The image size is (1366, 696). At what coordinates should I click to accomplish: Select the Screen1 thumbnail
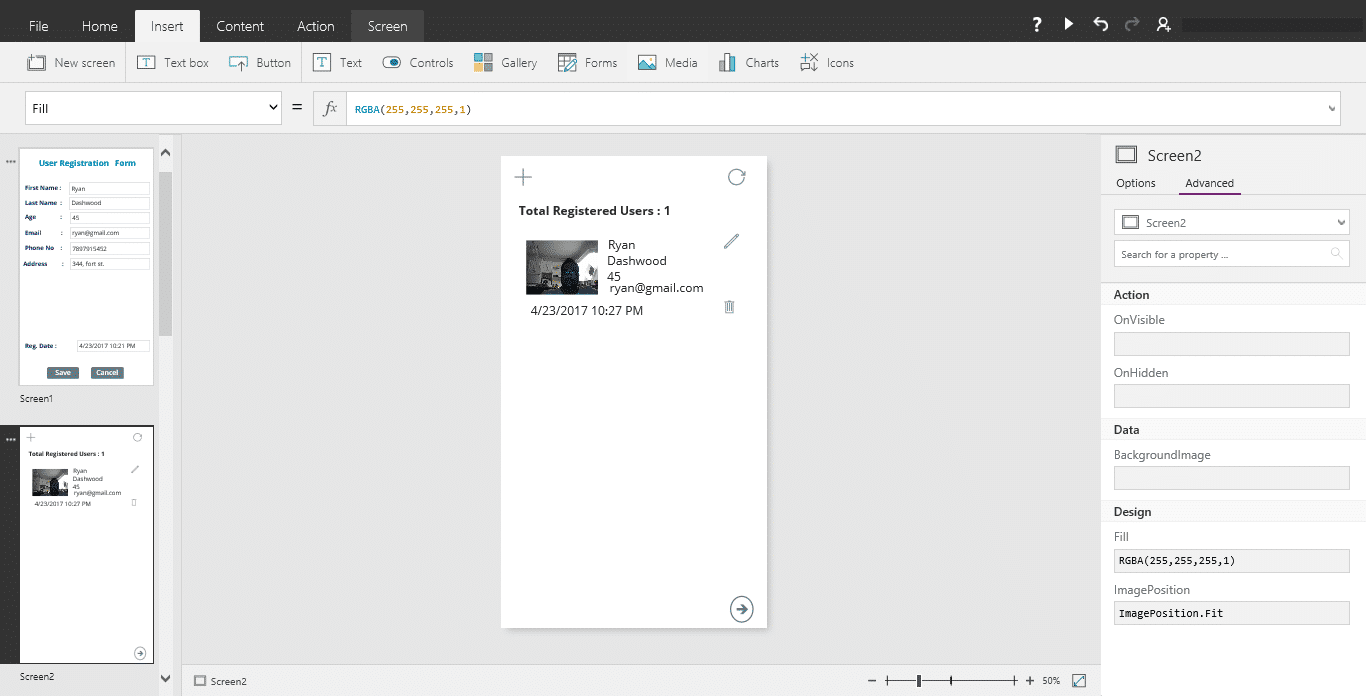point(87,267)
